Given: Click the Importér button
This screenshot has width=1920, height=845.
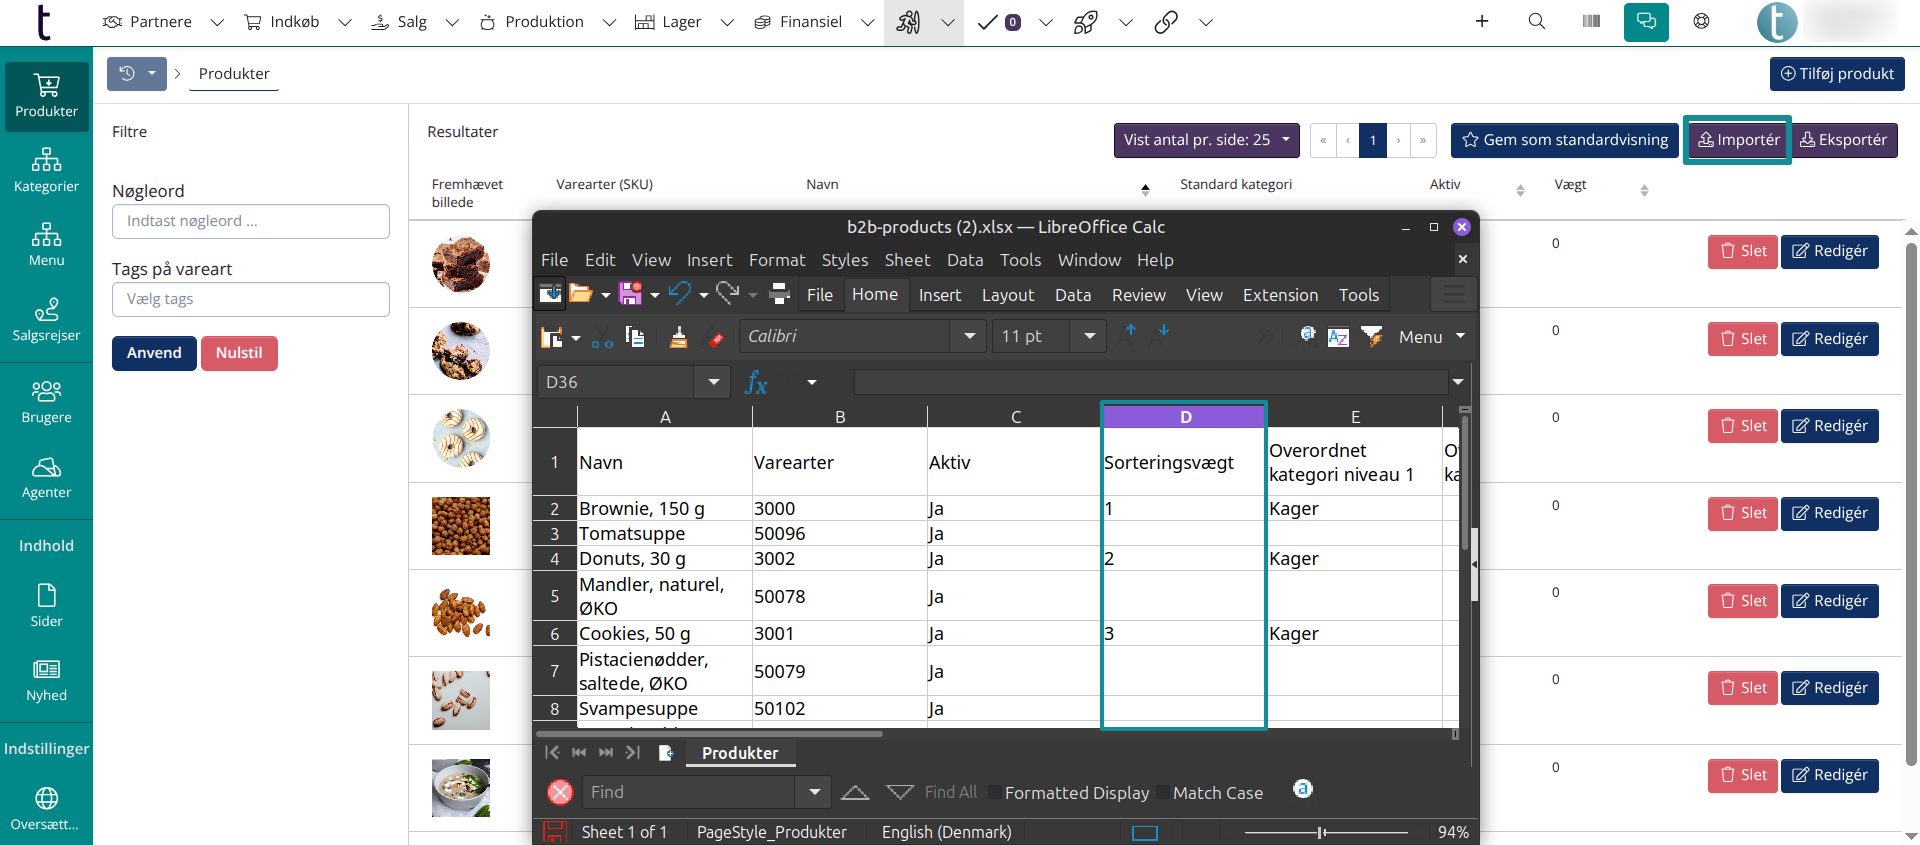Looking at the screenshot, I should (x=1738, y=140).
